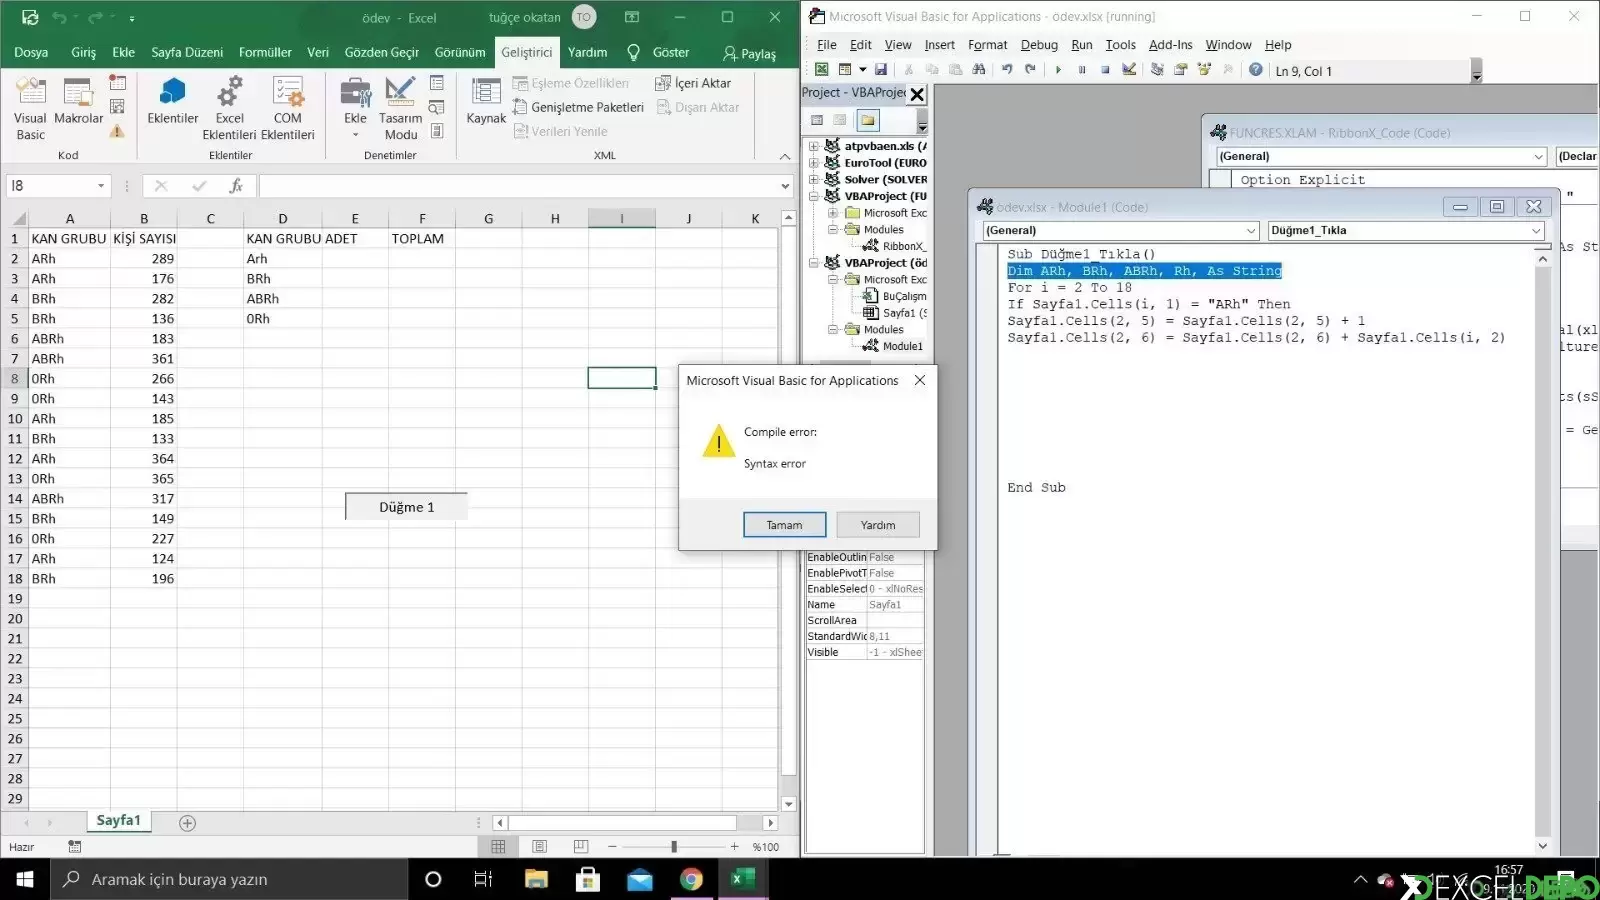1600x900 pixels.
Task: Close the Project Explorer panel
Action: pyautogui.click(x=917, y=94)
